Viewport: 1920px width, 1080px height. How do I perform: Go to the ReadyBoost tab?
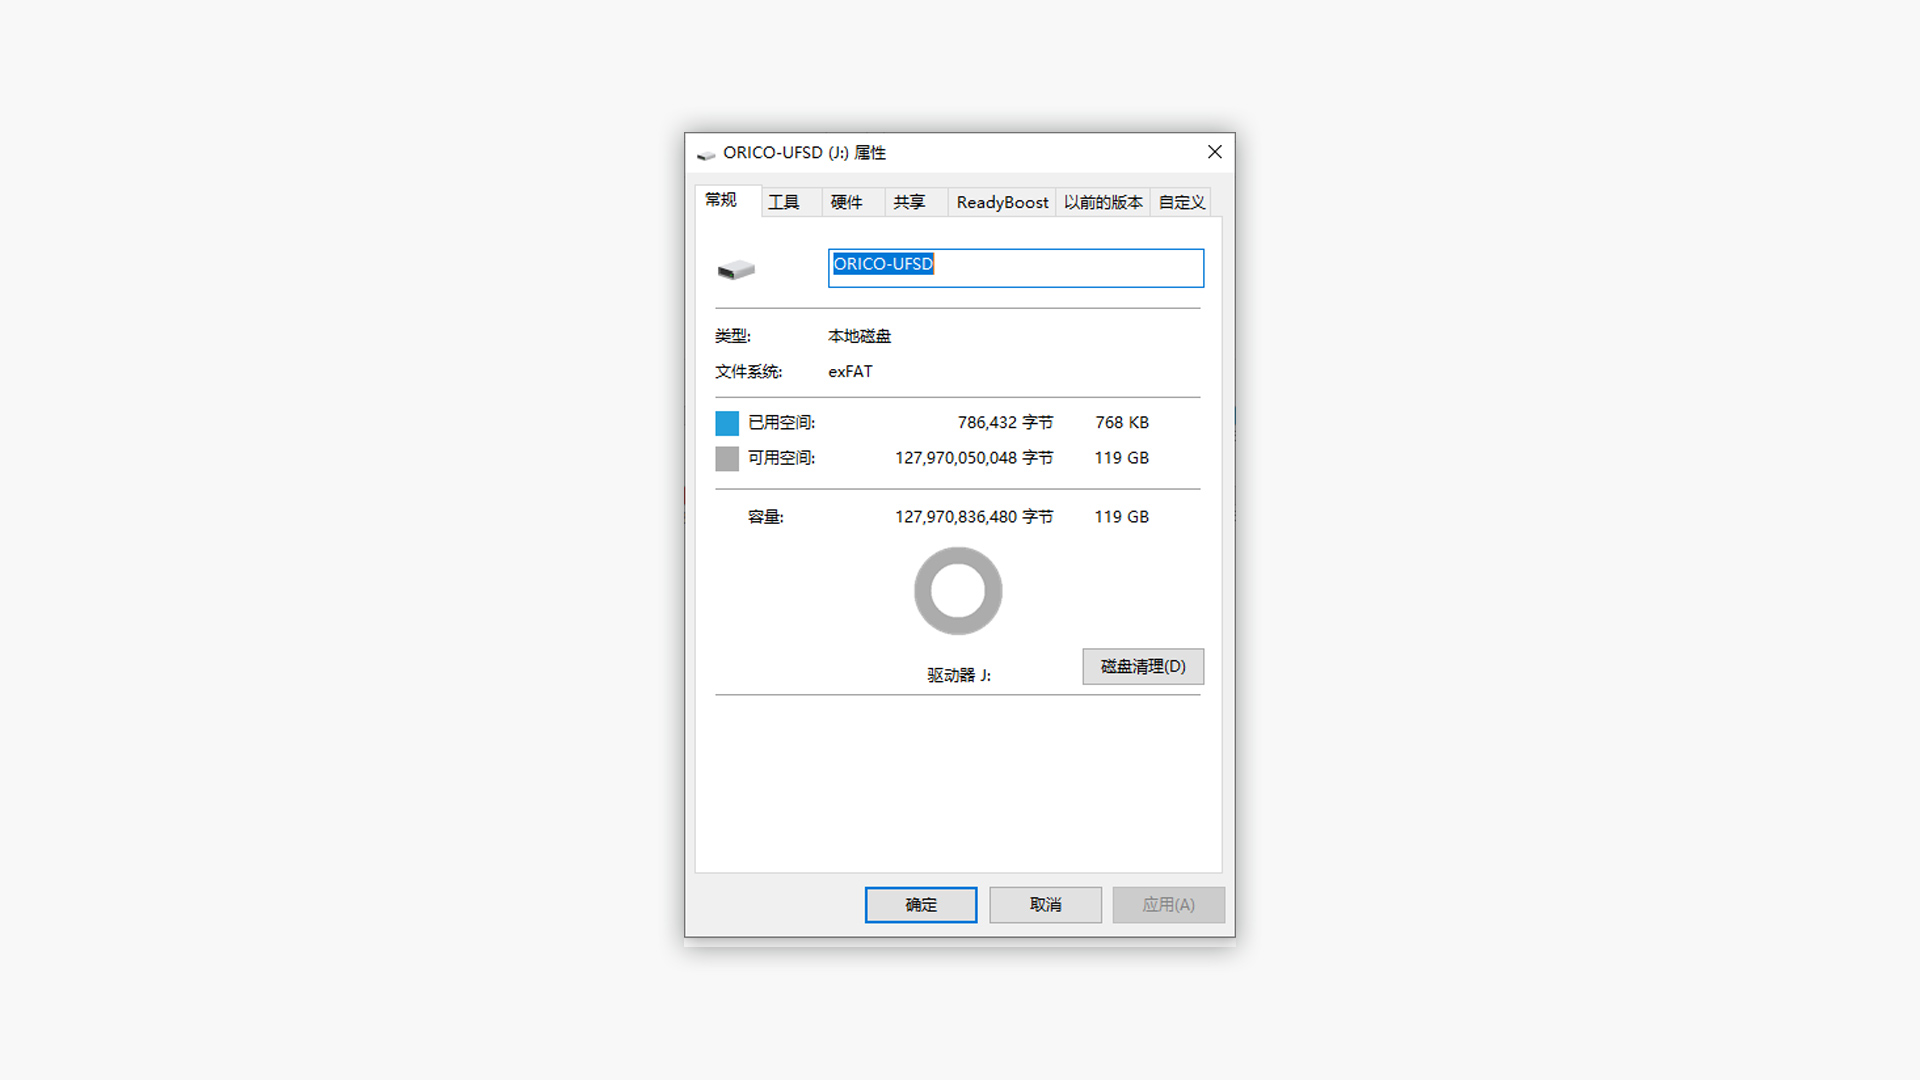pos(1002,202)
